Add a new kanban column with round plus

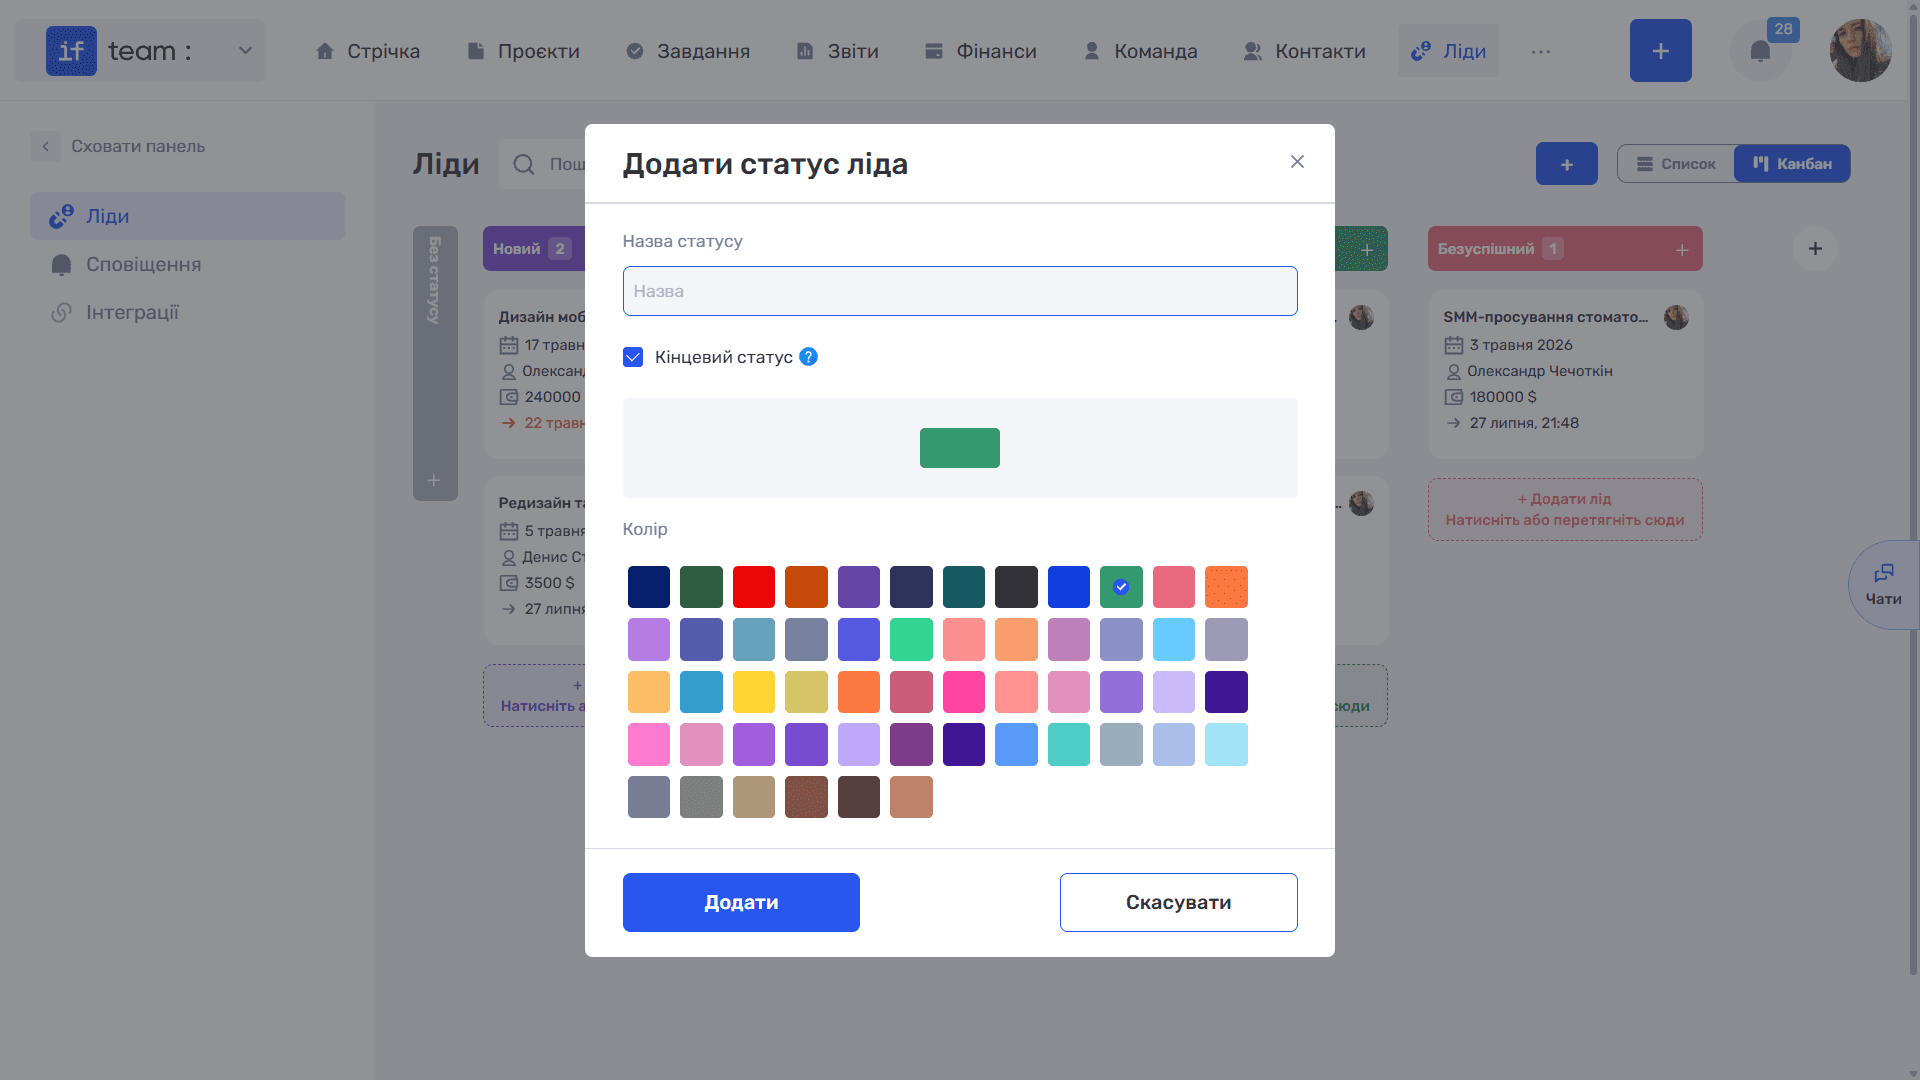[x=1815, y=249]
